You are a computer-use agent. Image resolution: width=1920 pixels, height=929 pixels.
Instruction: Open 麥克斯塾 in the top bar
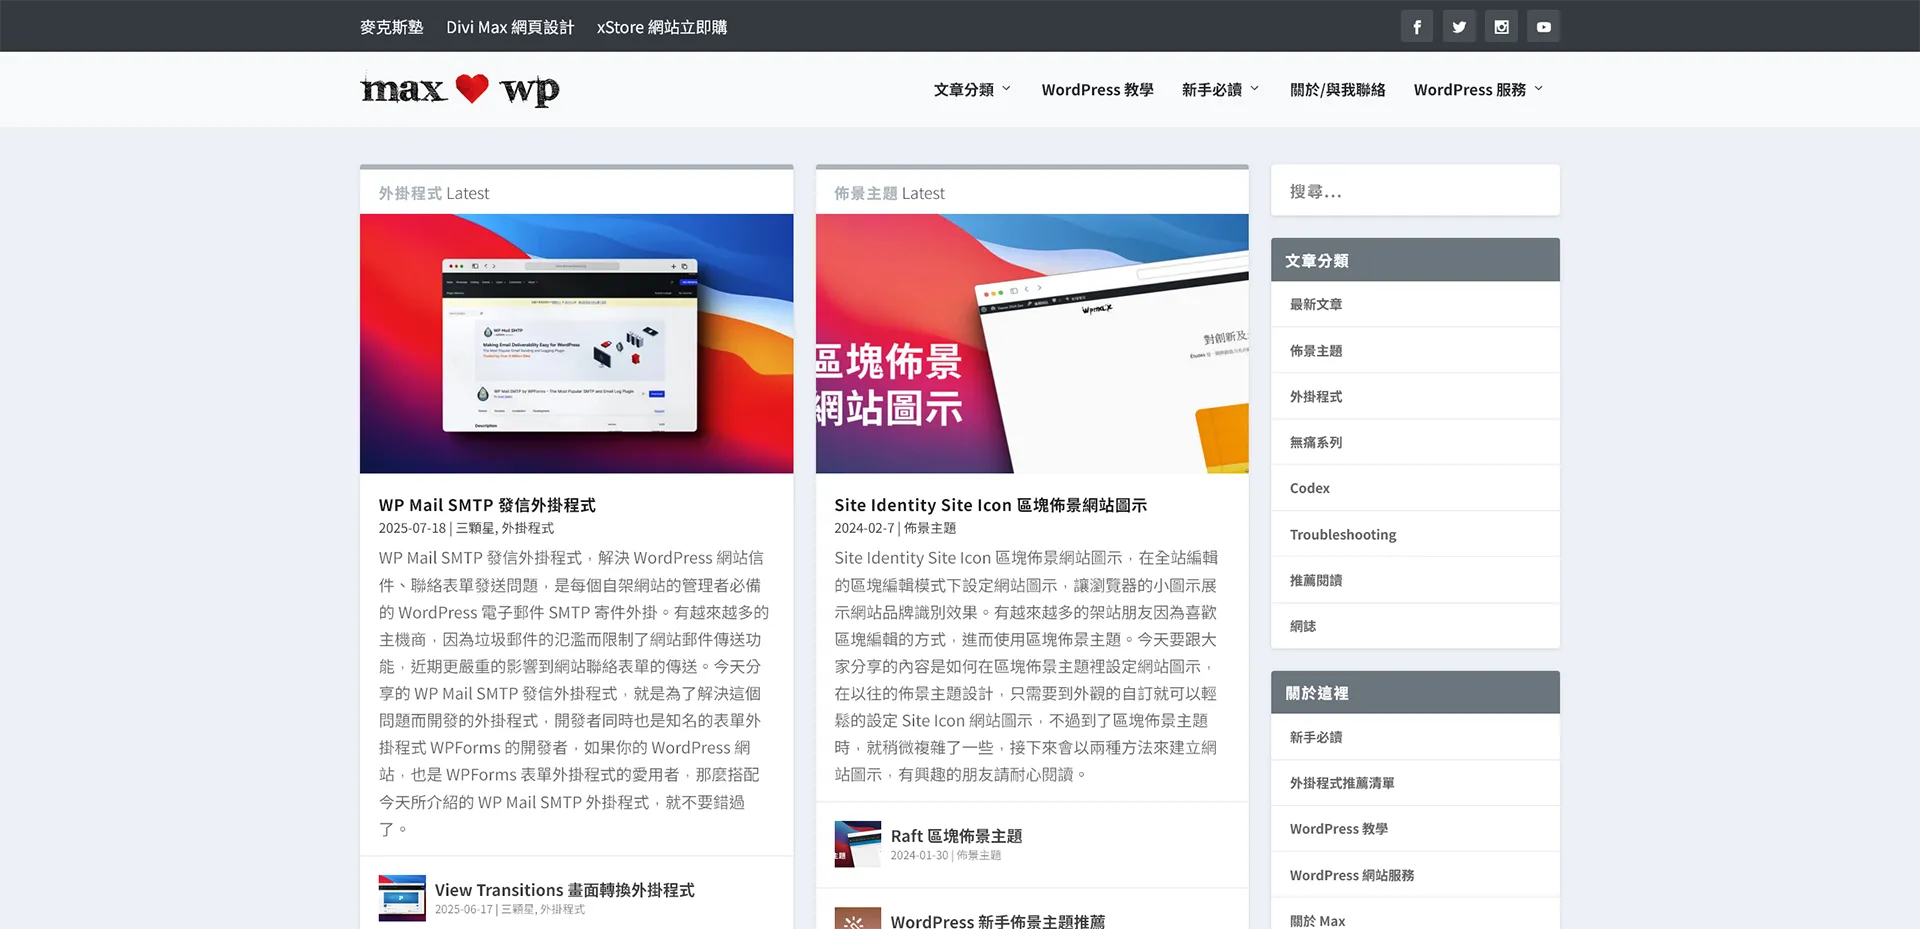392,27
